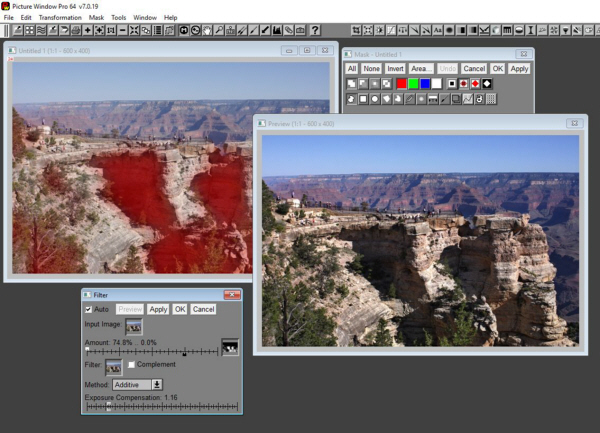Enable the Complement checkbox
This screenshot has width=600, height=433.
pos(132,365)
